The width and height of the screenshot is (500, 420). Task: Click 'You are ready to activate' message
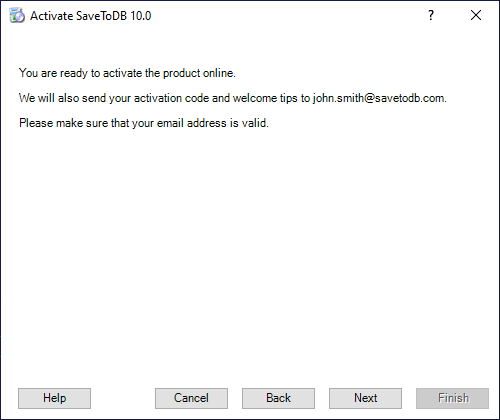(127, 73)
